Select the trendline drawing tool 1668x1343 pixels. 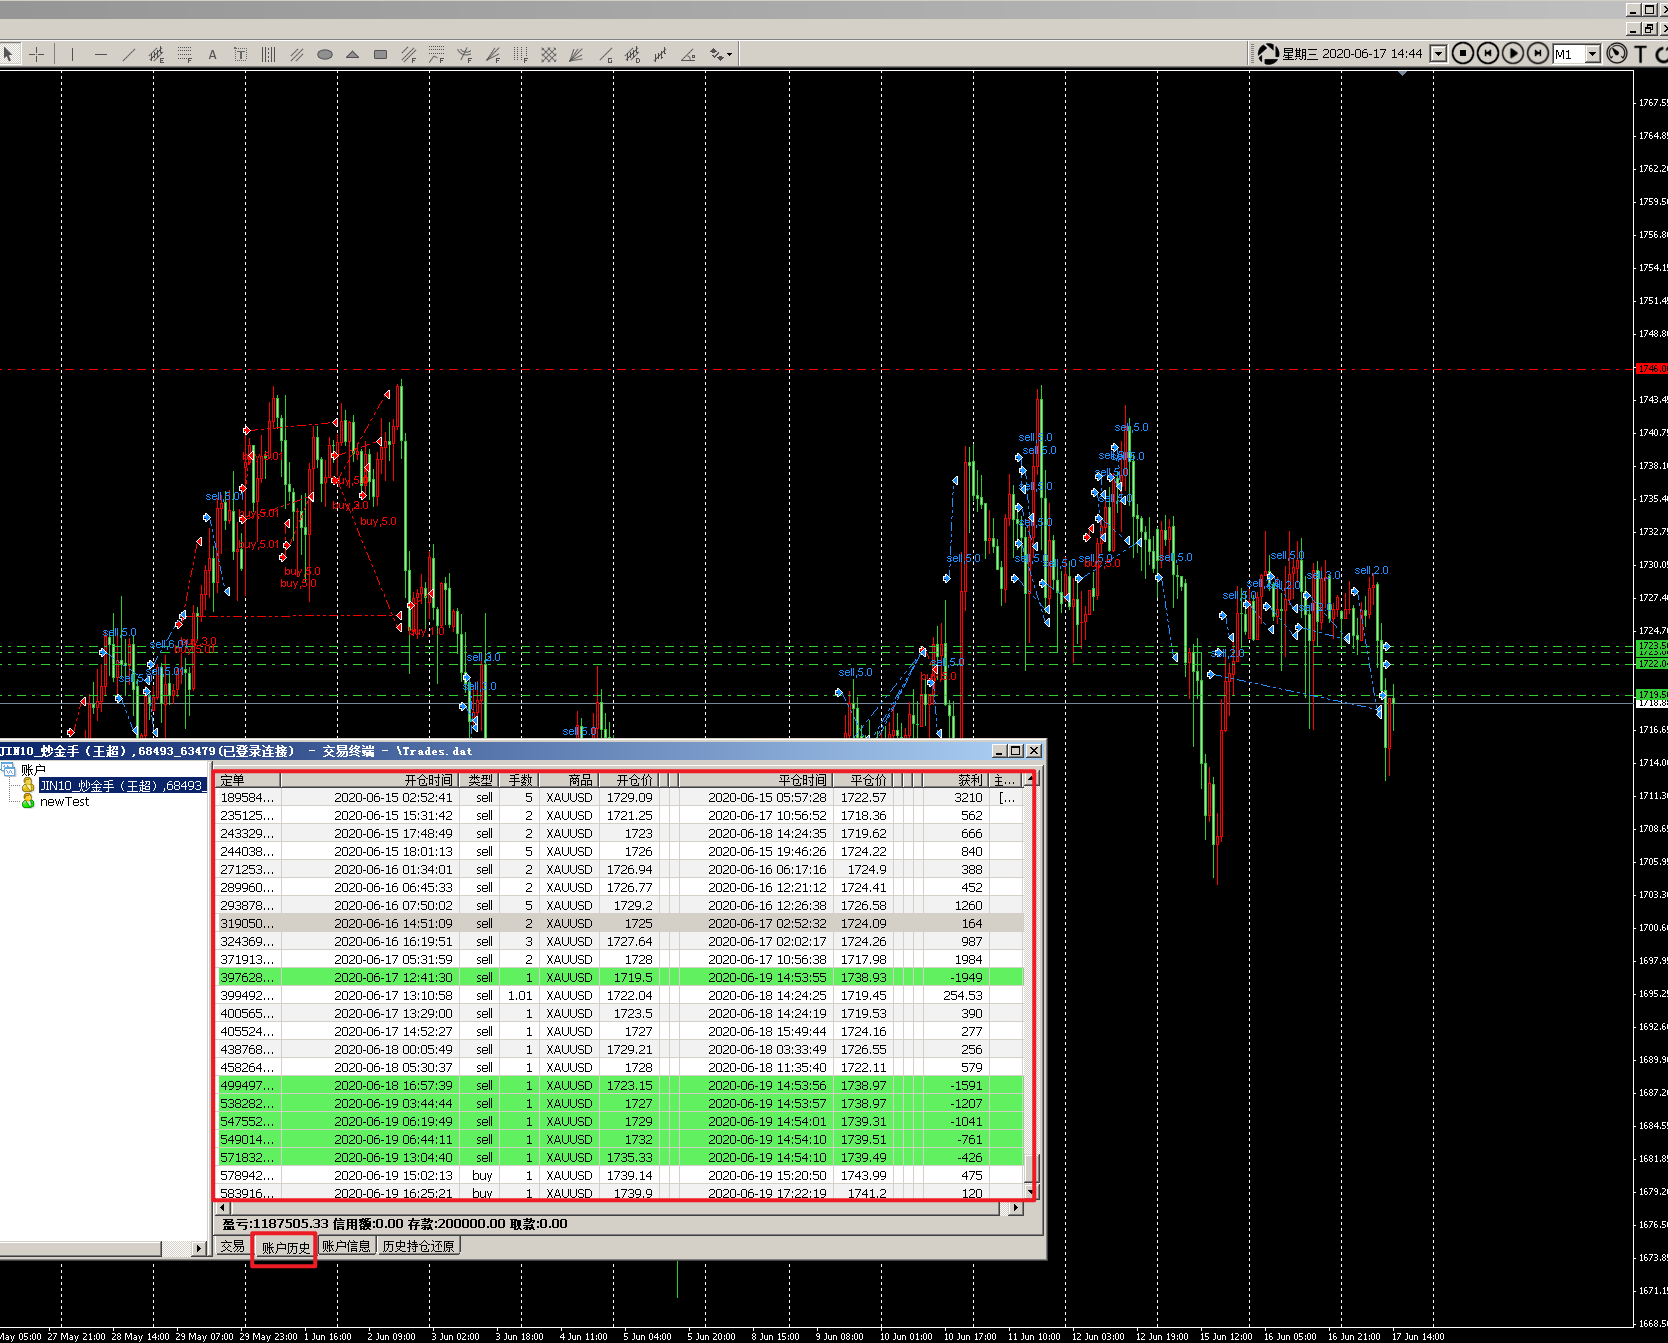(x=128, y=54)
